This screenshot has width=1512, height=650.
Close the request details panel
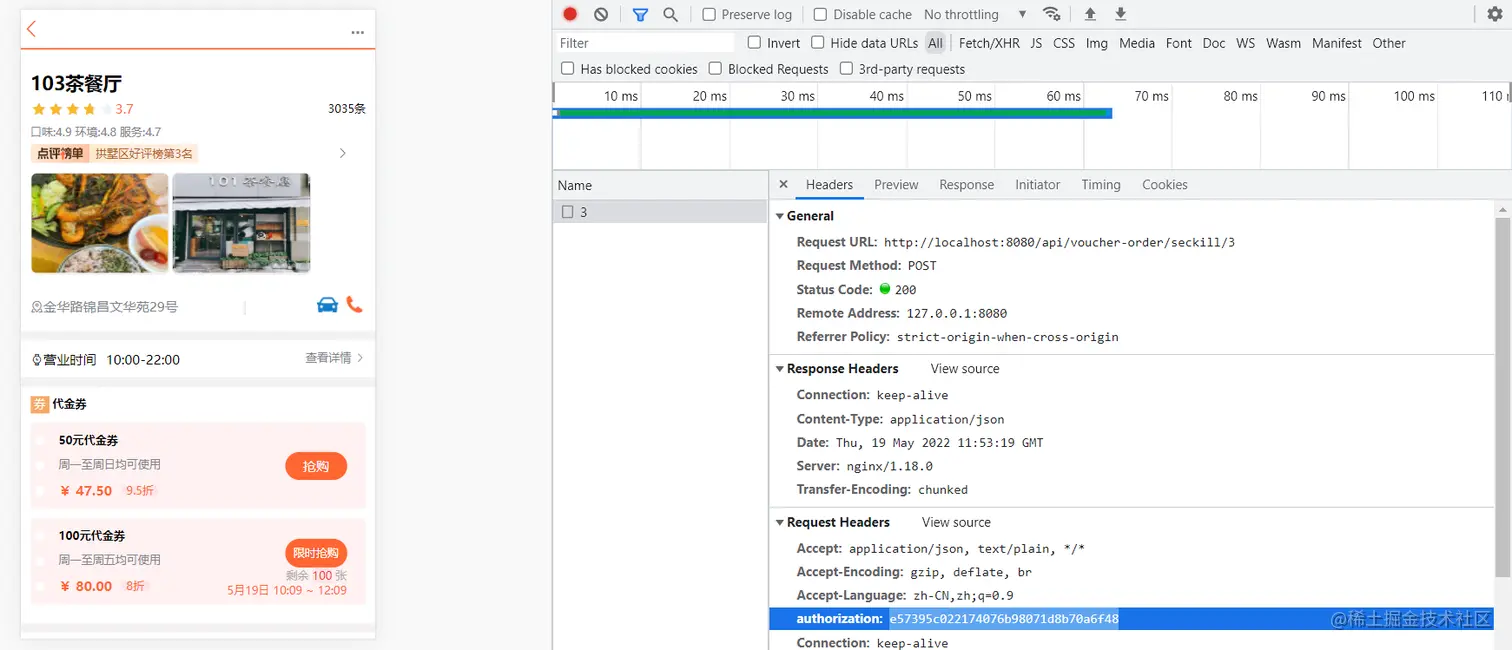click(783, 184)
